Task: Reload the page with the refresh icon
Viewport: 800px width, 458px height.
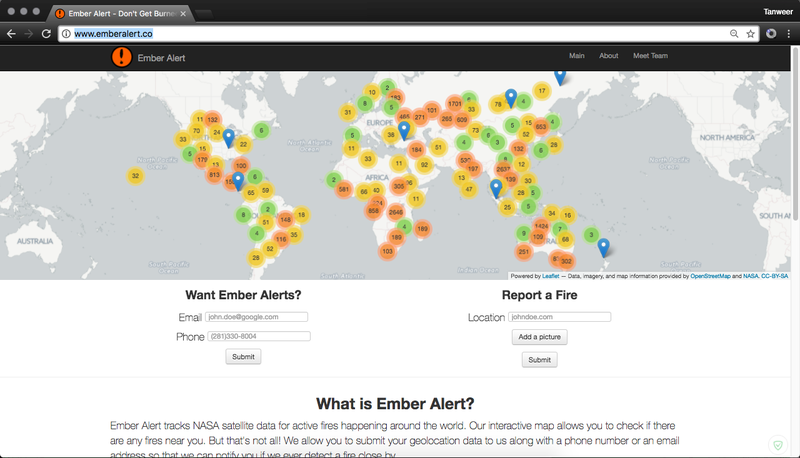Action: point(46,33)
